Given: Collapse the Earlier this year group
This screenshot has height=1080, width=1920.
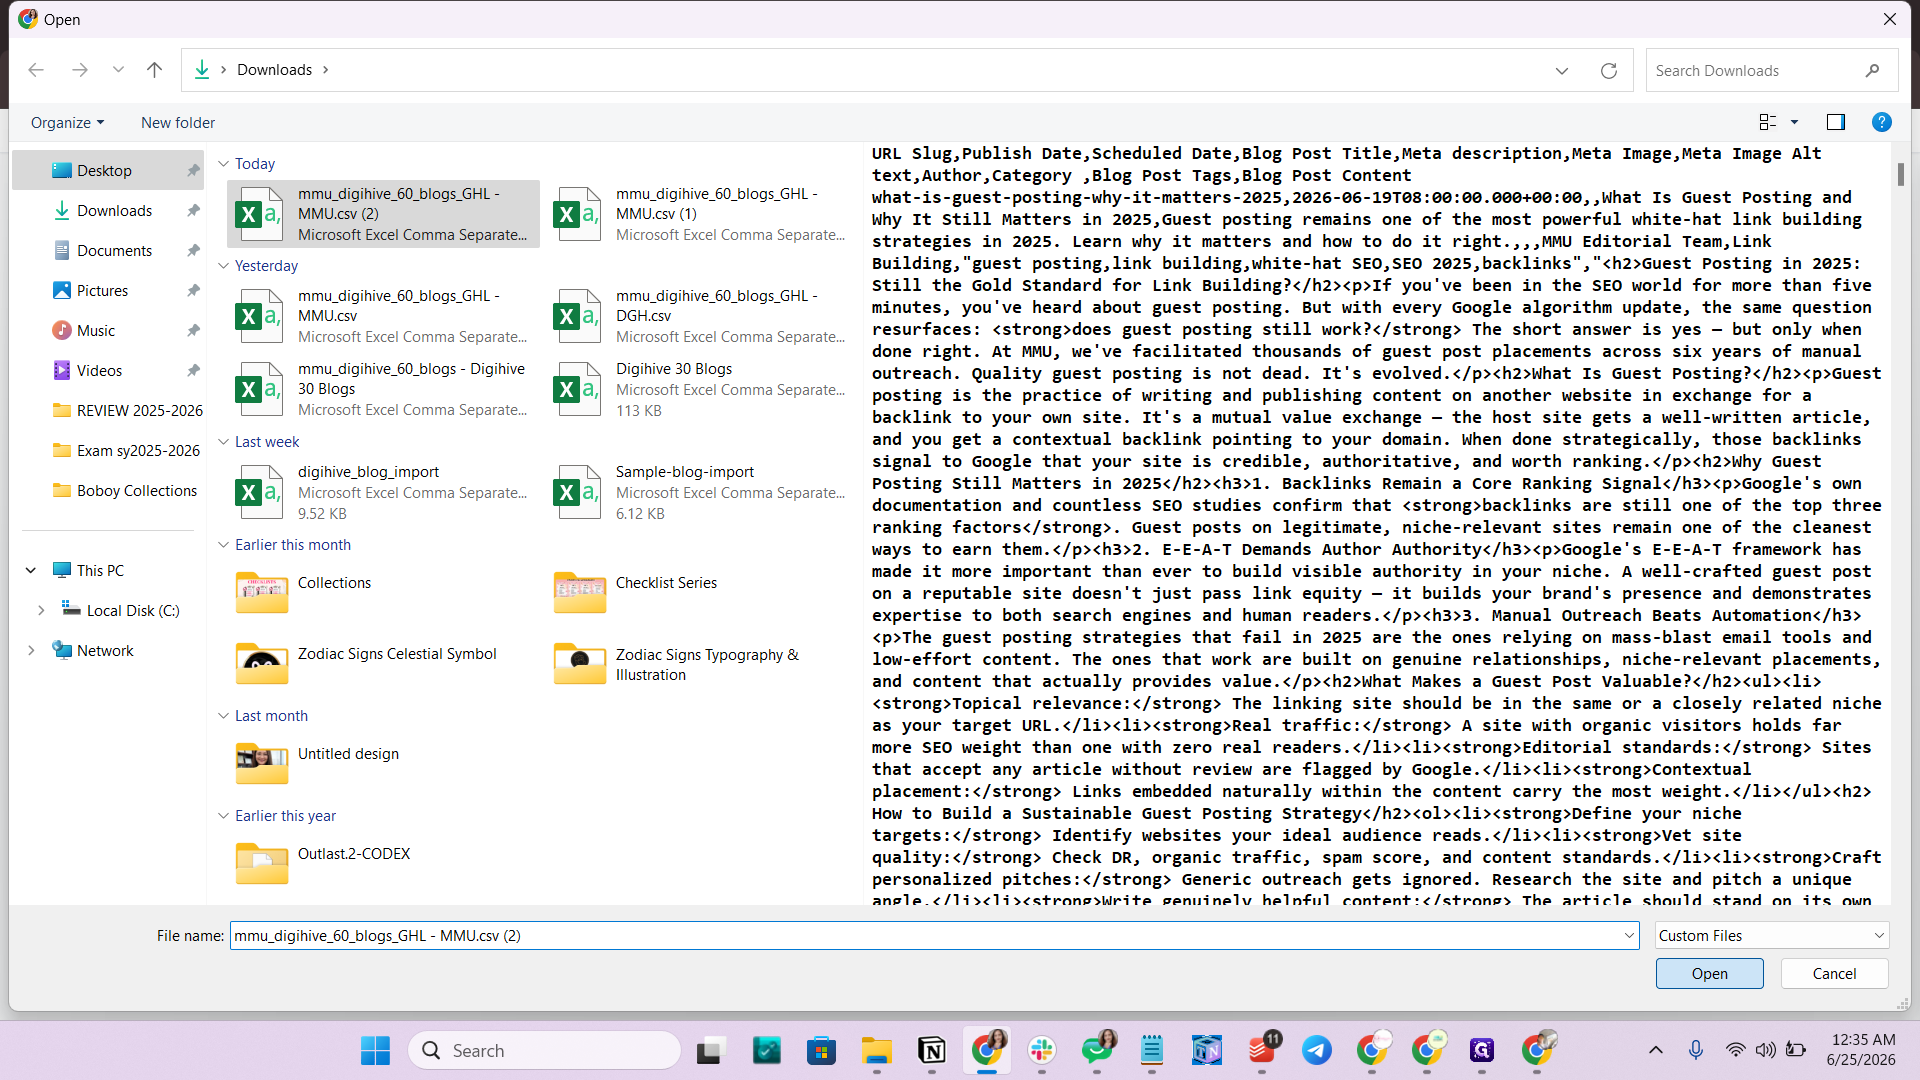Looking at the screenshot, I should coord(224,816).
